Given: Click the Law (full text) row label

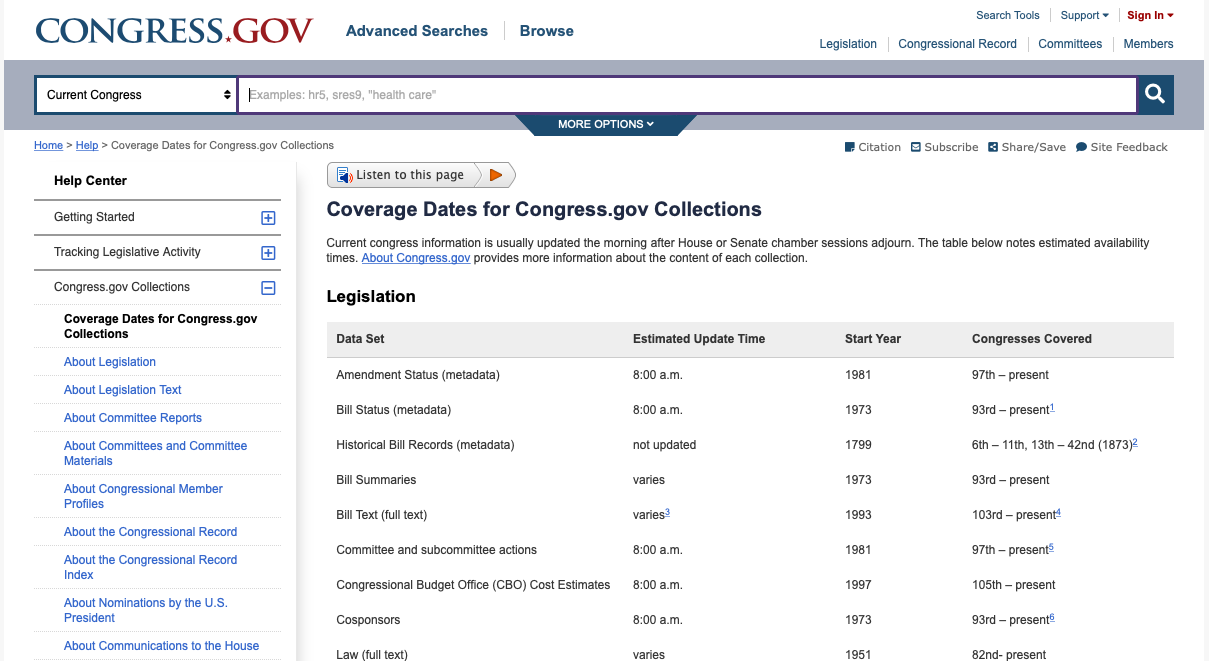Looking at the screenshot, I should tap(372, 655).
